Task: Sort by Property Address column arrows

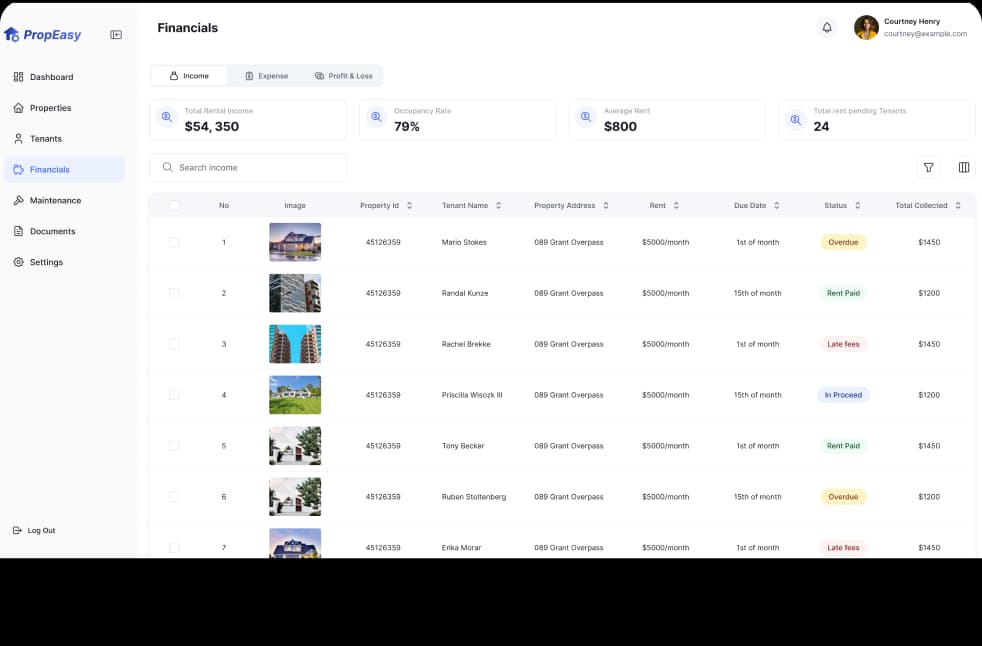Action: [x=606, y=206]
